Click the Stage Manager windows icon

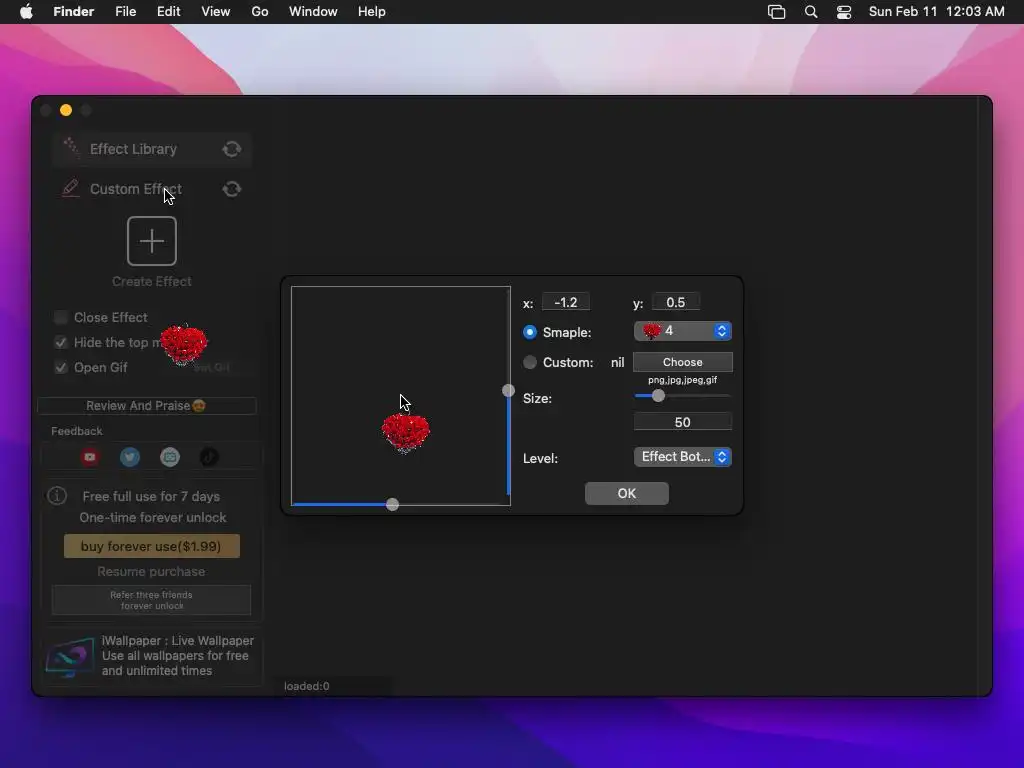[776, 12]
